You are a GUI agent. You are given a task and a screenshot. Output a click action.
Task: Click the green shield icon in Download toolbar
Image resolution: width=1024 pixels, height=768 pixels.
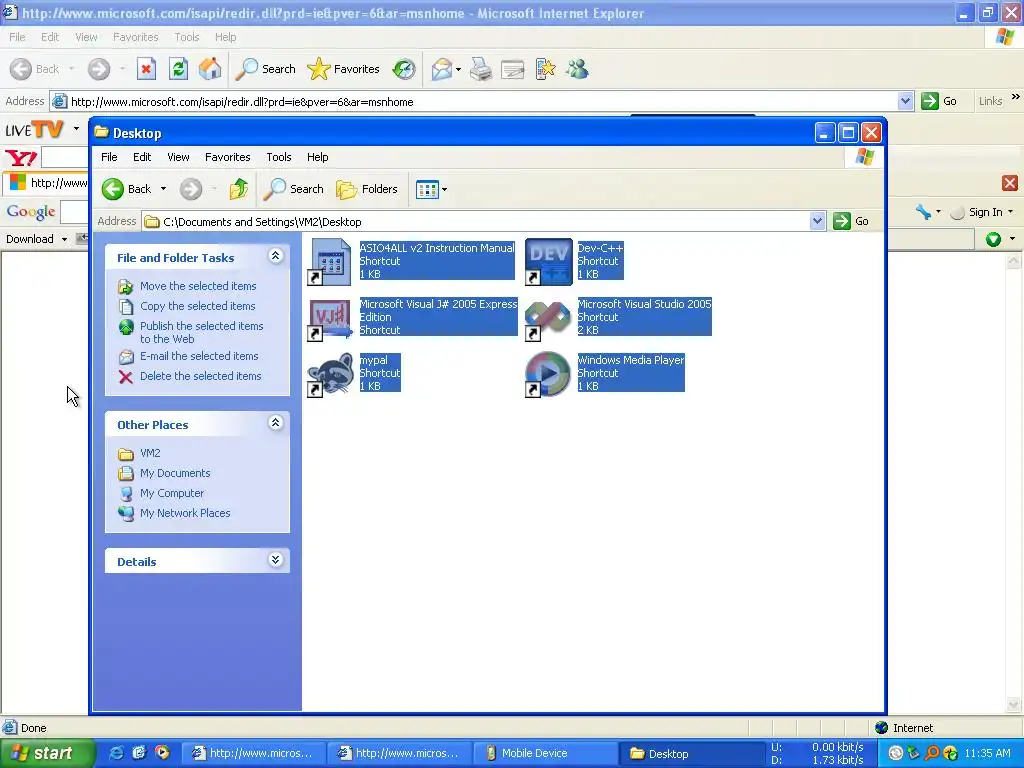coord(993,239)
